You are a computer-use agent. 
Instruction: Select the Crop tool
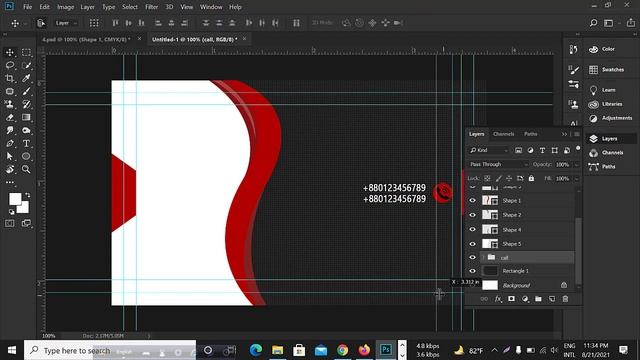pyautogui.click(x=10, y=78)
